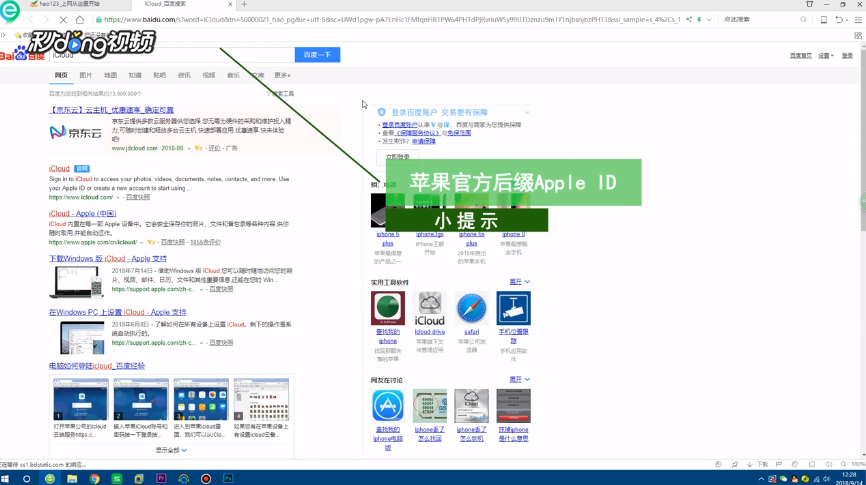Open the Windows Start menu
Image resolution: width=866 pixels, height=485 pixels.
(6, 478)
